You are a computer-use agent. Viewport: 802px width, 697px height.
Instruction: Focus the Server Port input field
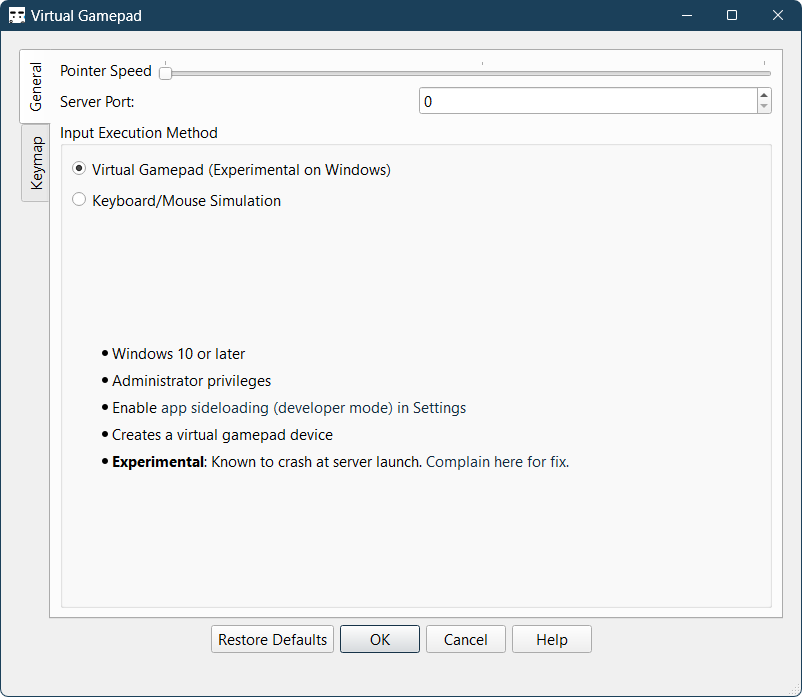tap(587, 101)
